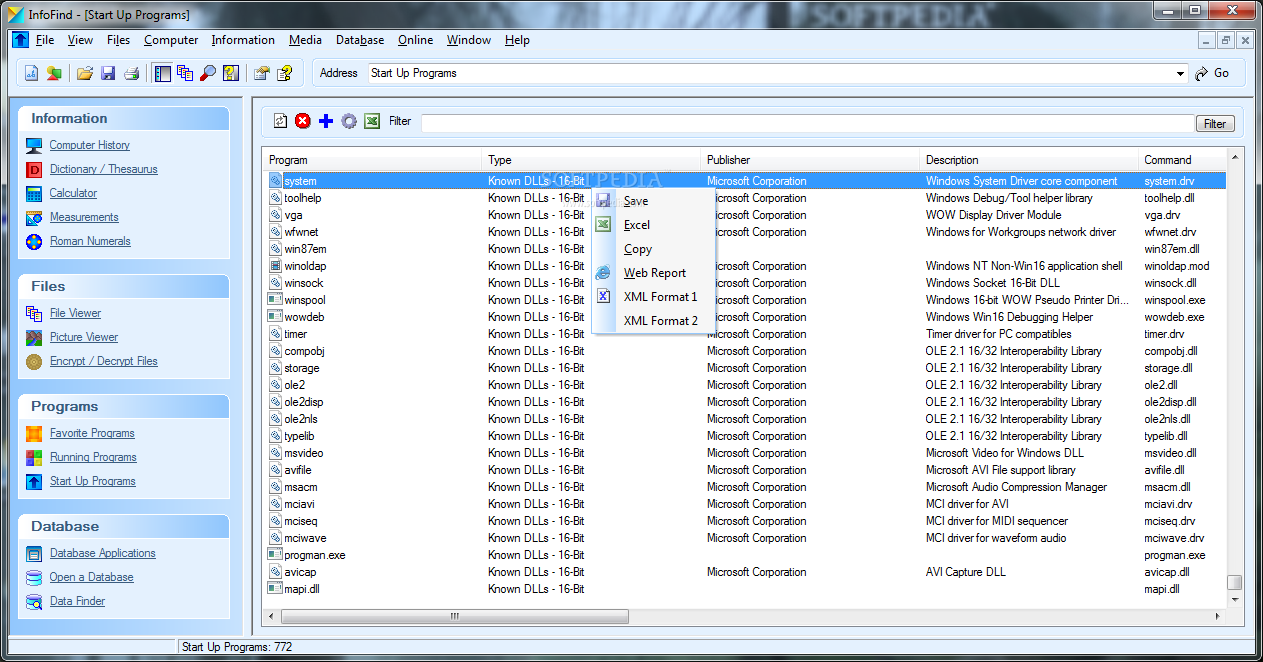Choose Save from the context menu
Viewport: 1263px width, 662px height.
tap(654, 201)
